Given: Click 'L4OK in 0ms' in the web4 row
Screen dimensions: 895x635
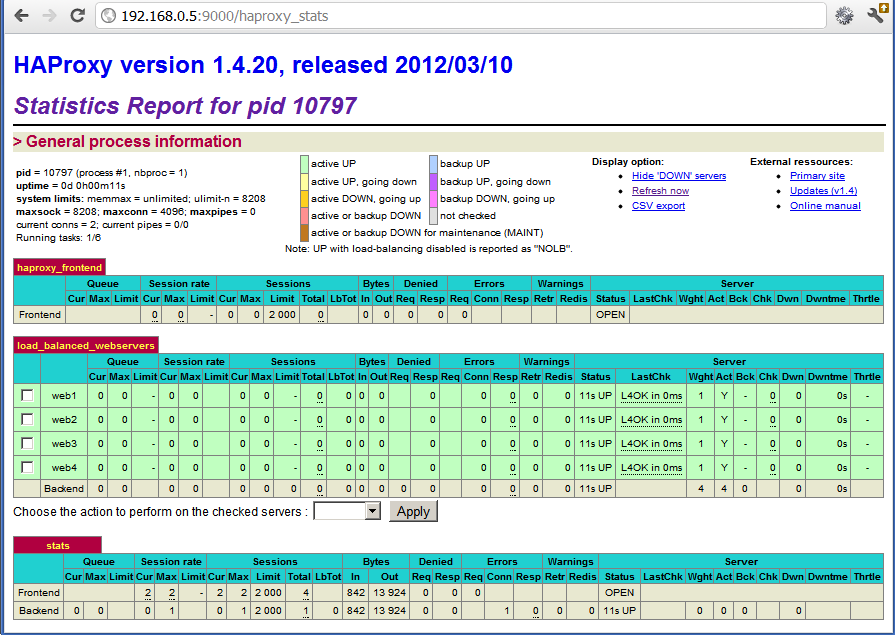Looking at the screenshot, I should (651, 467).
